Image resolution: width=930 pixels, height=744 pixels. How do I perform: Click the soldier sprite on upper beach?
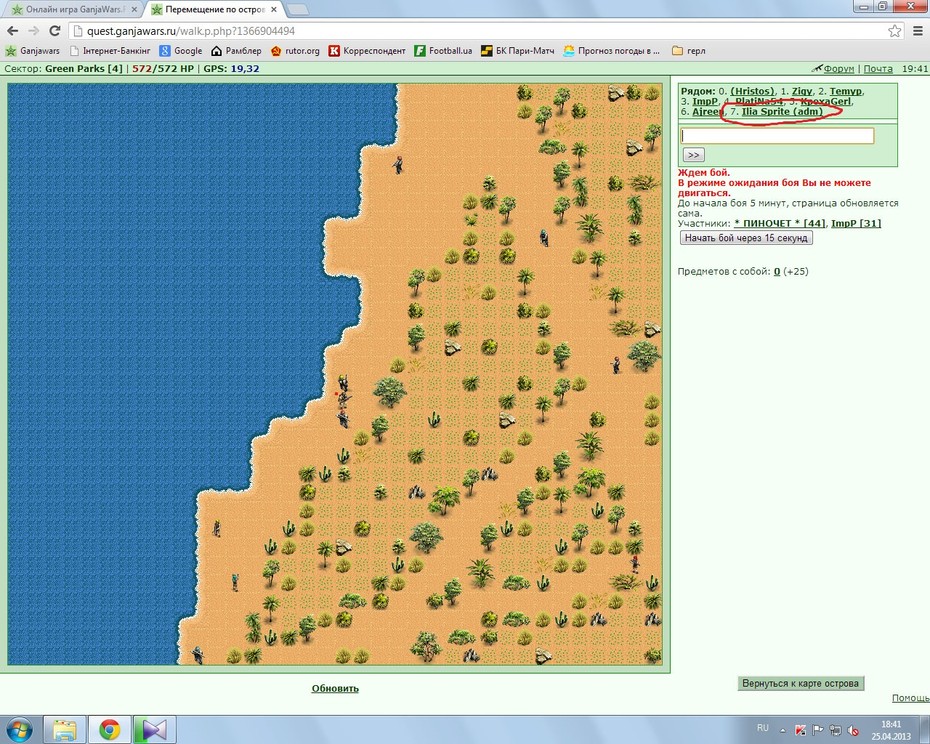click(x=398, y=164)
